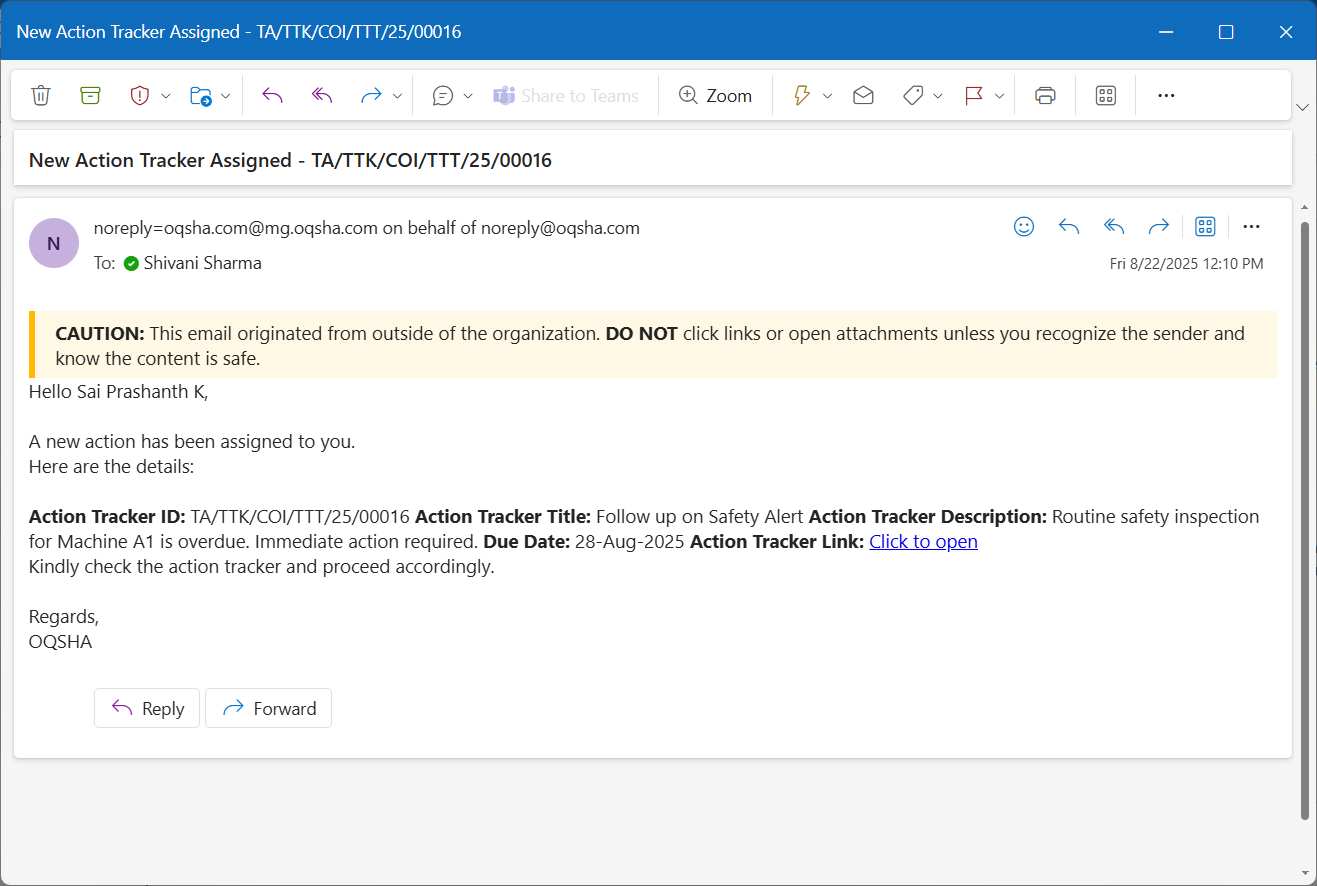Mark message unread with the envelope icon
This screenshot has height=886, width=1317.
863,96
